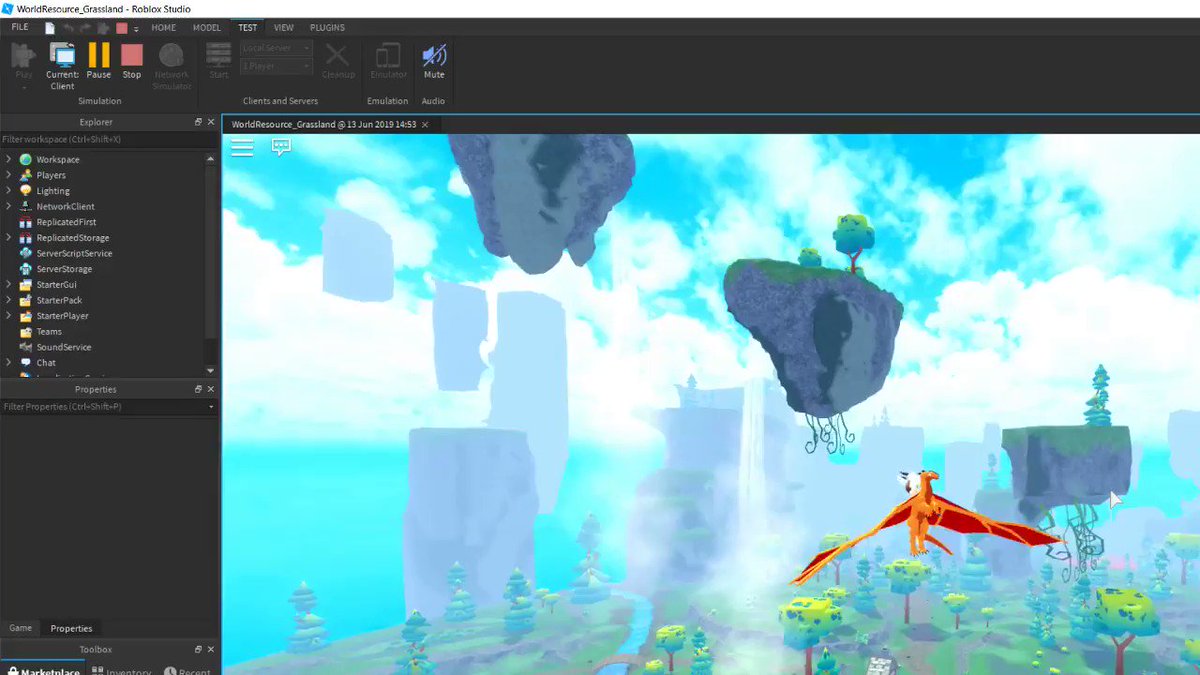
Task: Open the Inventory tab in Toolbox
Action: pos(122,671)
